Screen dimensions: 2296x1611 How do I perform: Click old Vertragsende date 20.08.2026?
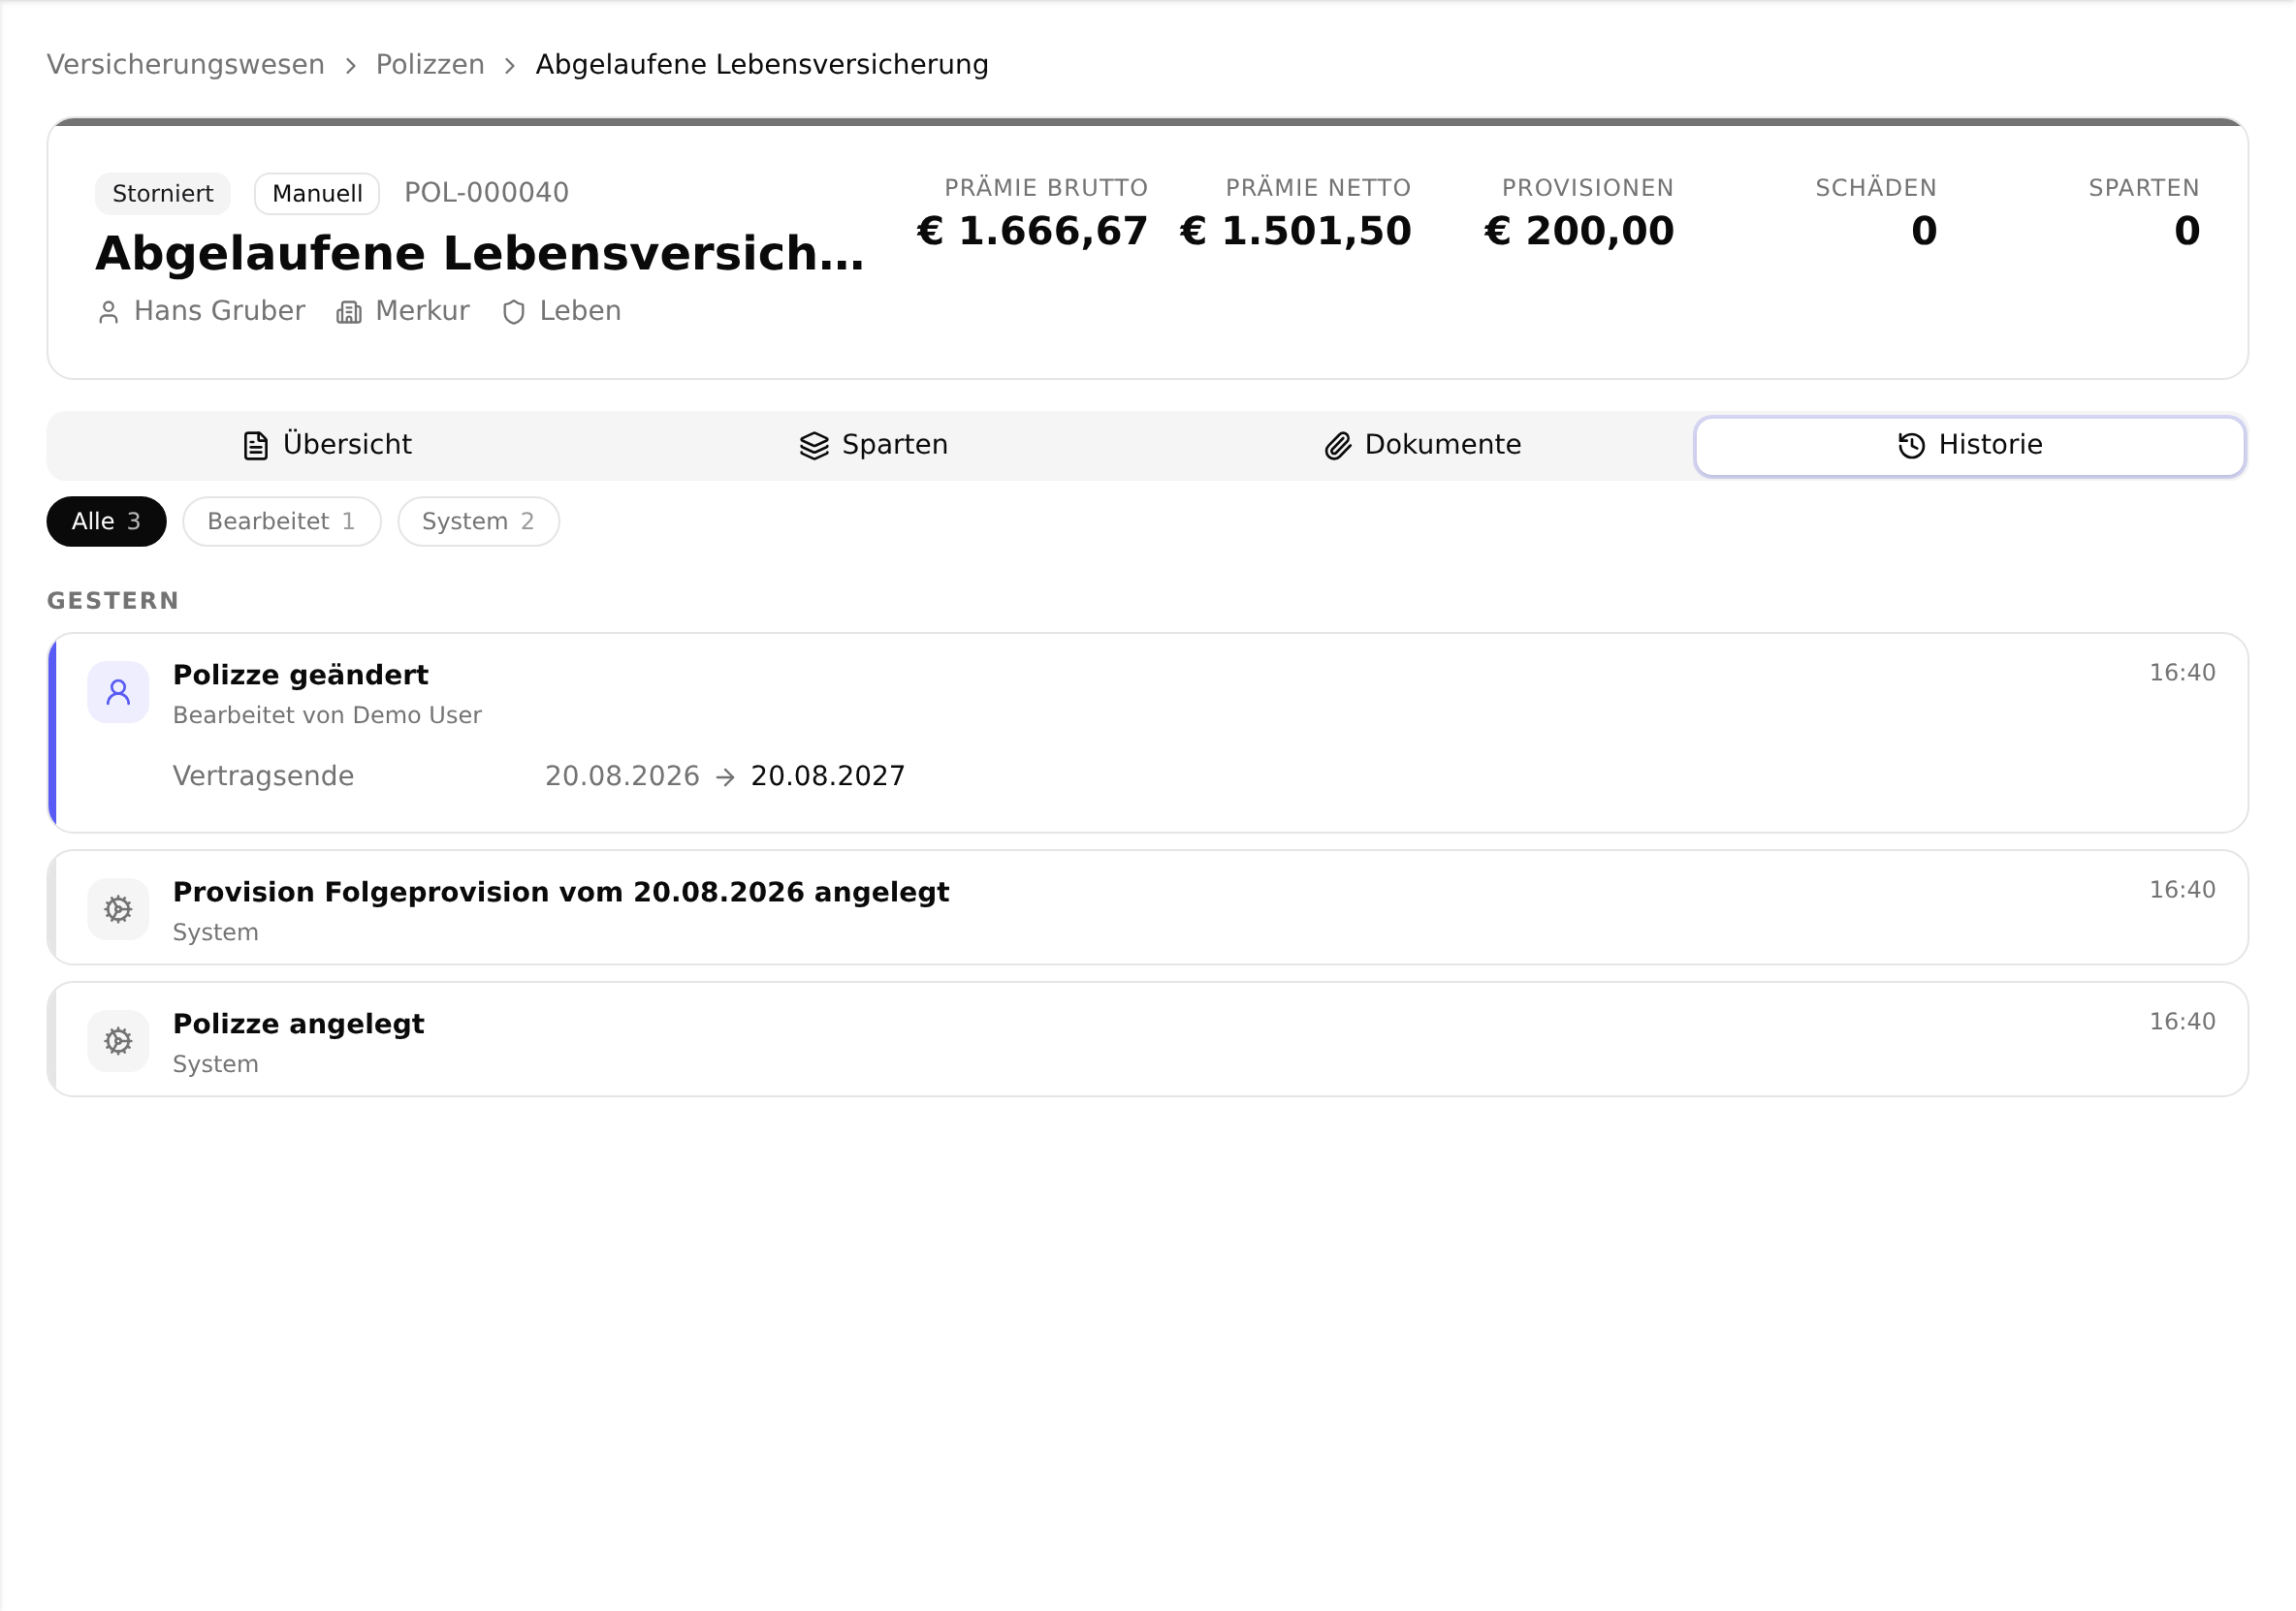pos(622,776)
